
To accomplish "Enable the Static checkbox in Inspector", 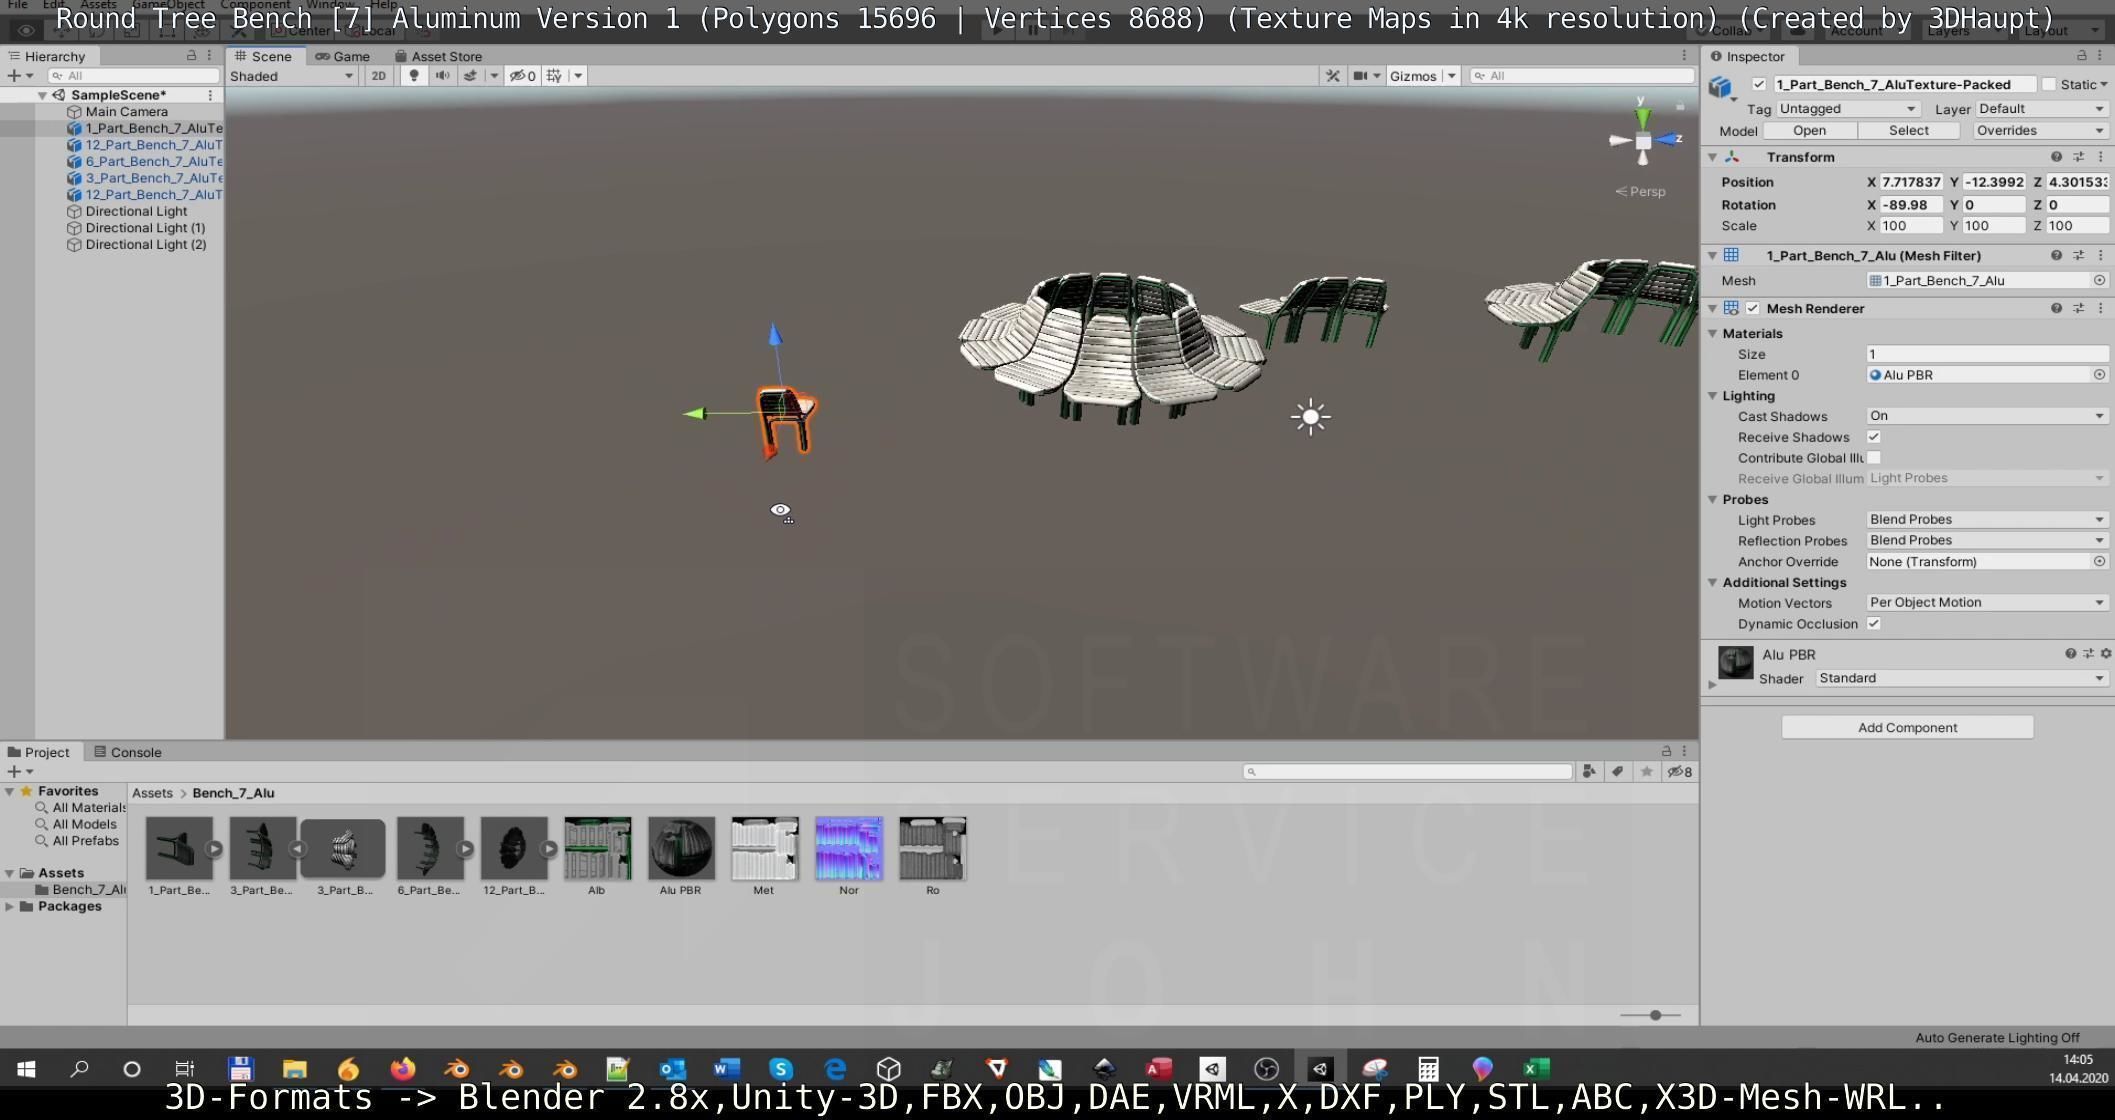I will click(x=2049, y=85).
